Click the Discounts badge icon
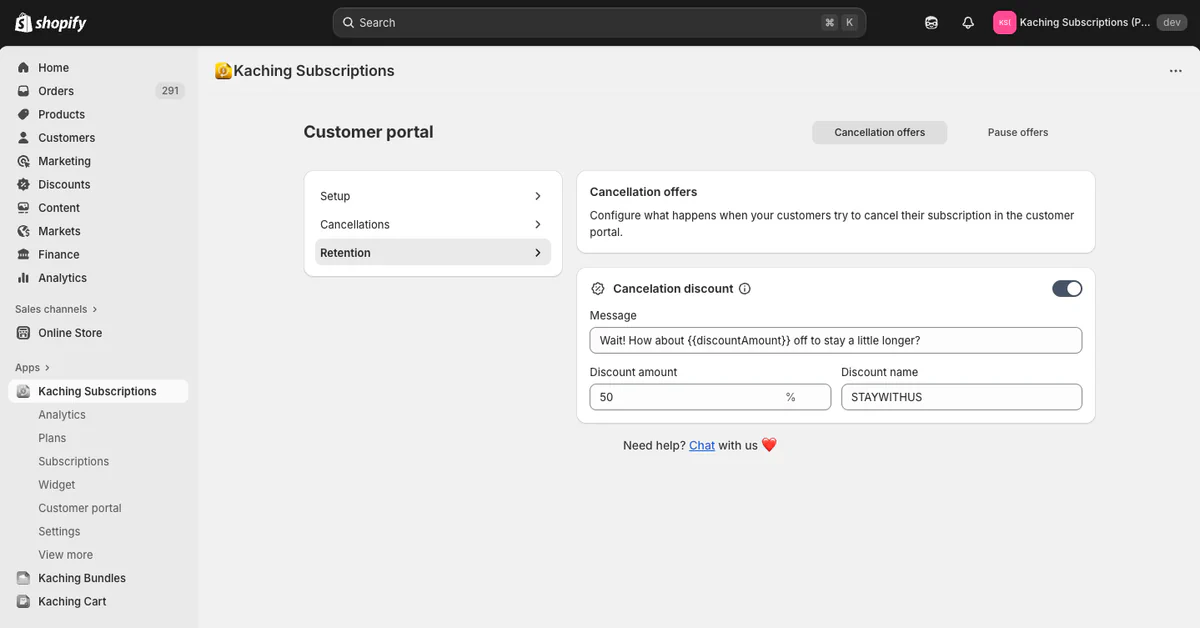Screen dimensions: 1200x628 point(23,184)
